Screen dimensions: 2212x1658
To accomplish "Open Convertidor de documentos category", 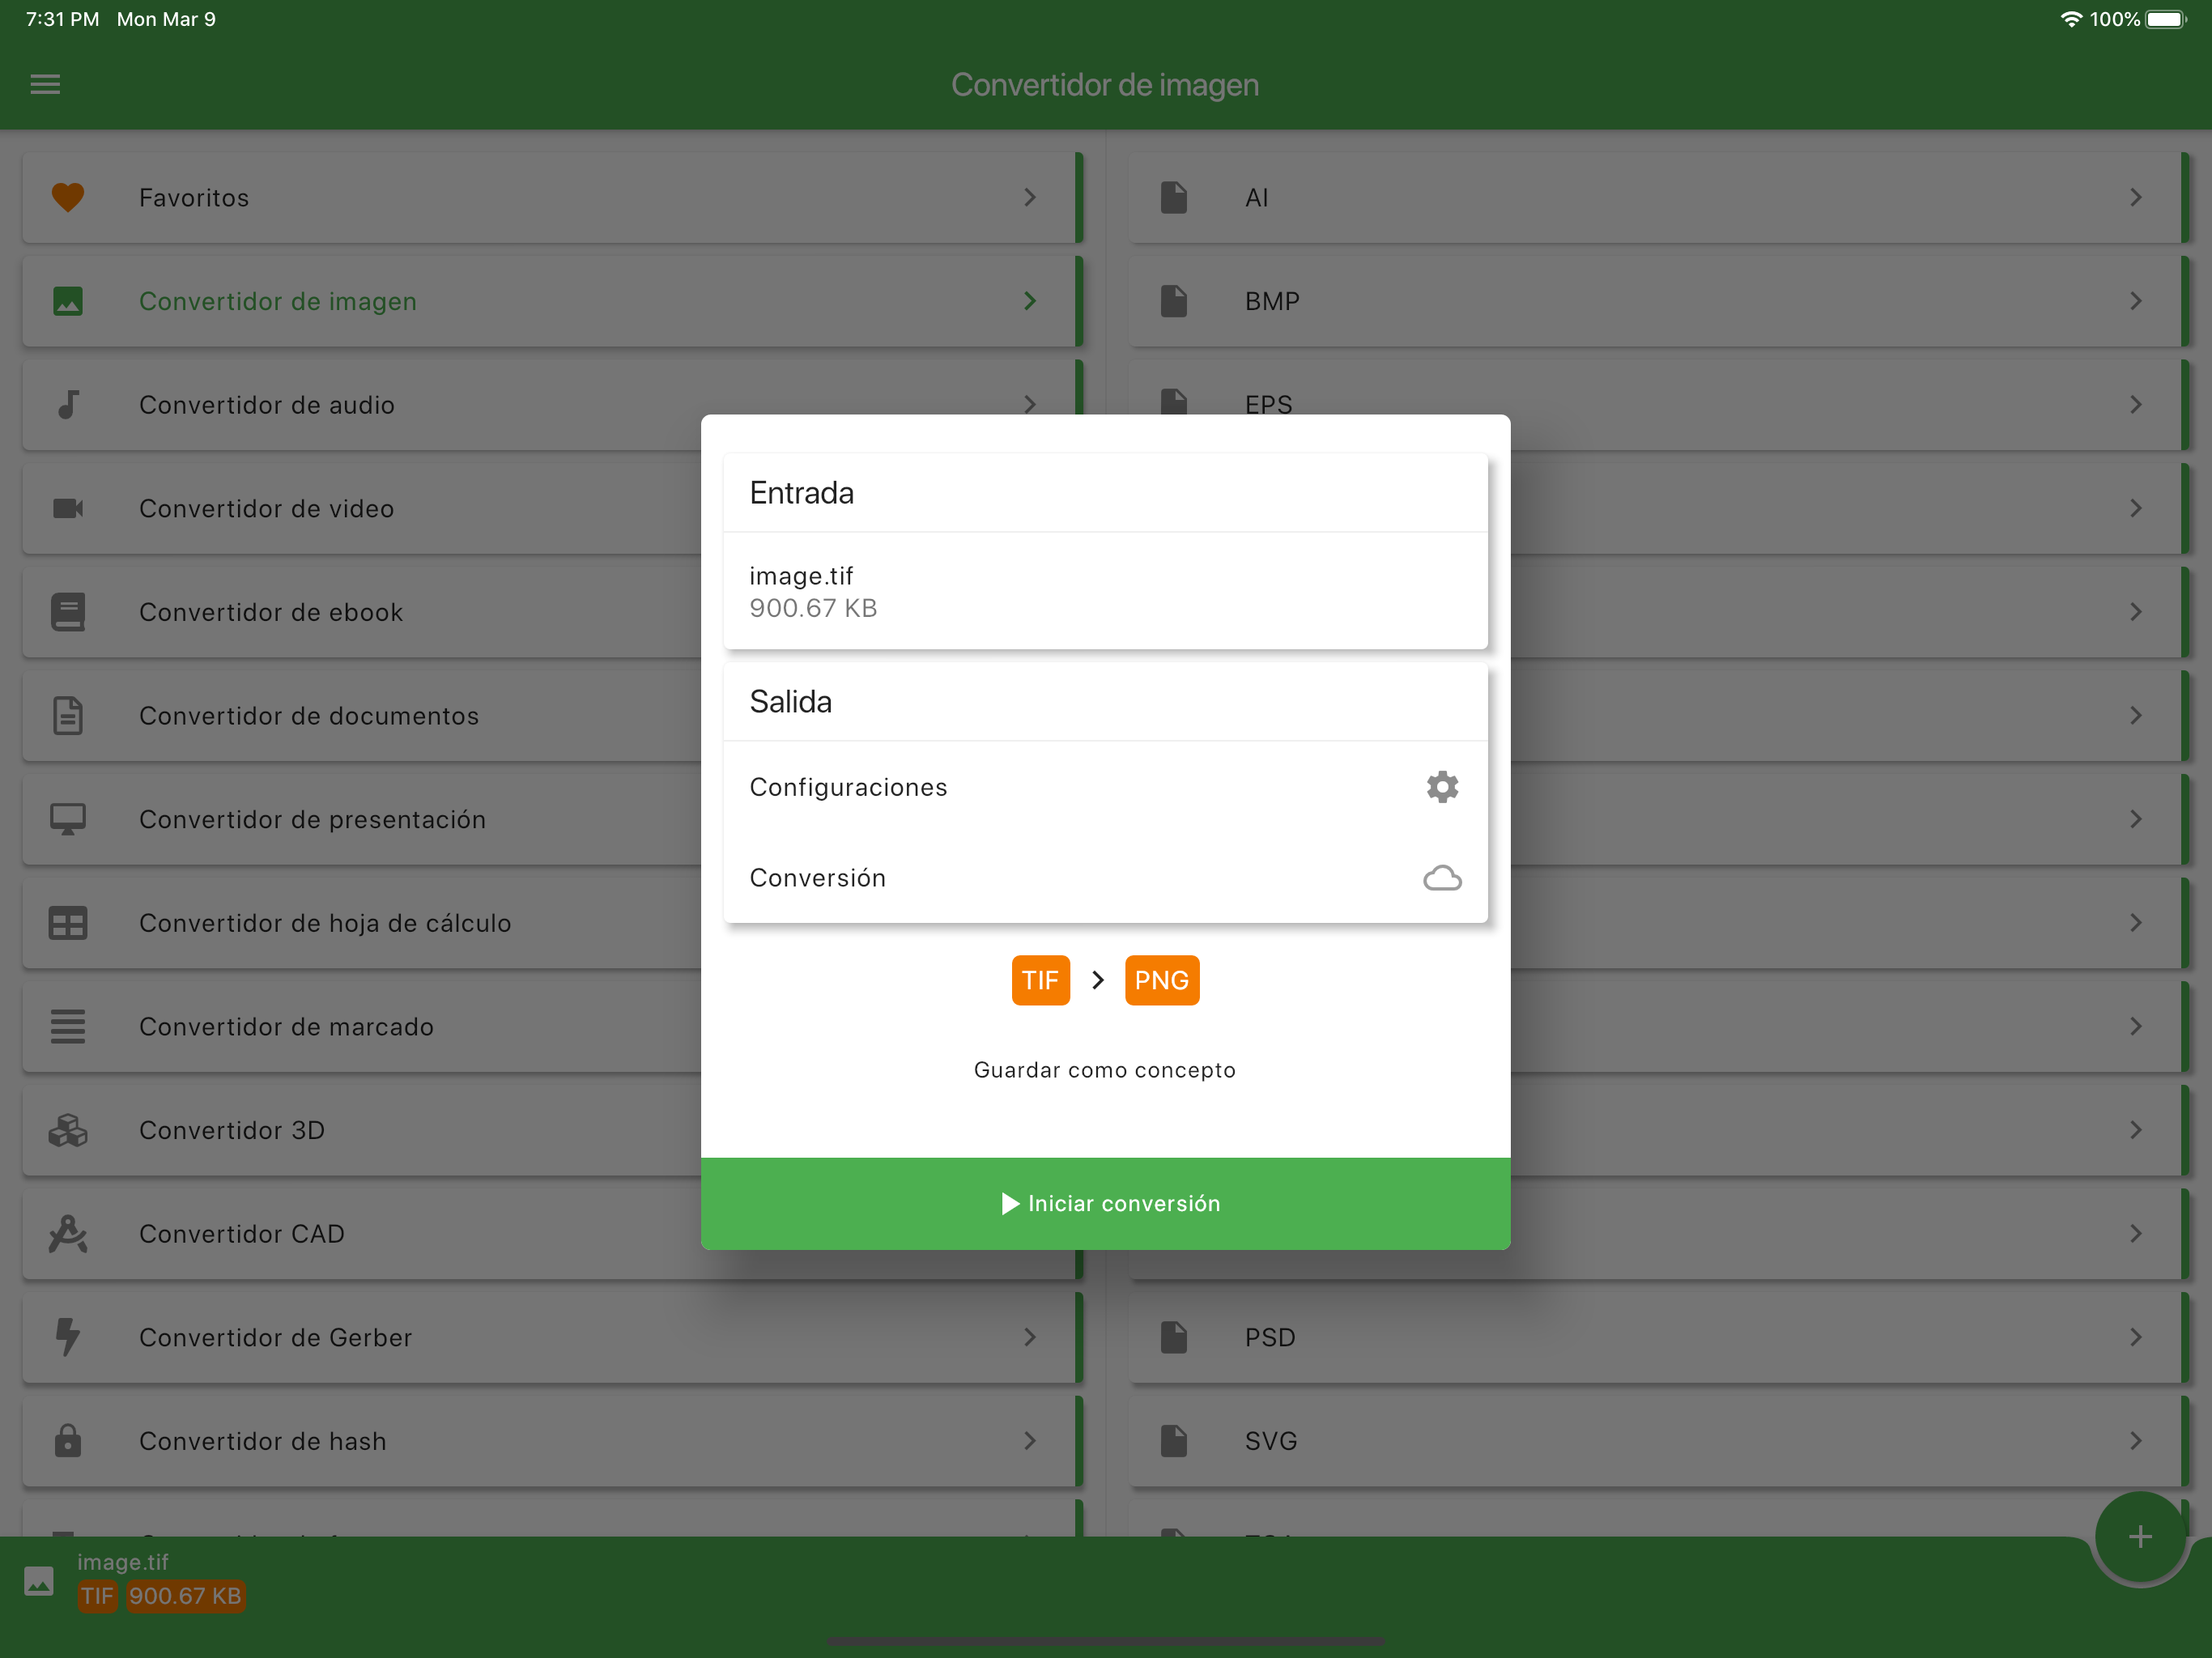I will click(x=308, y=716).
